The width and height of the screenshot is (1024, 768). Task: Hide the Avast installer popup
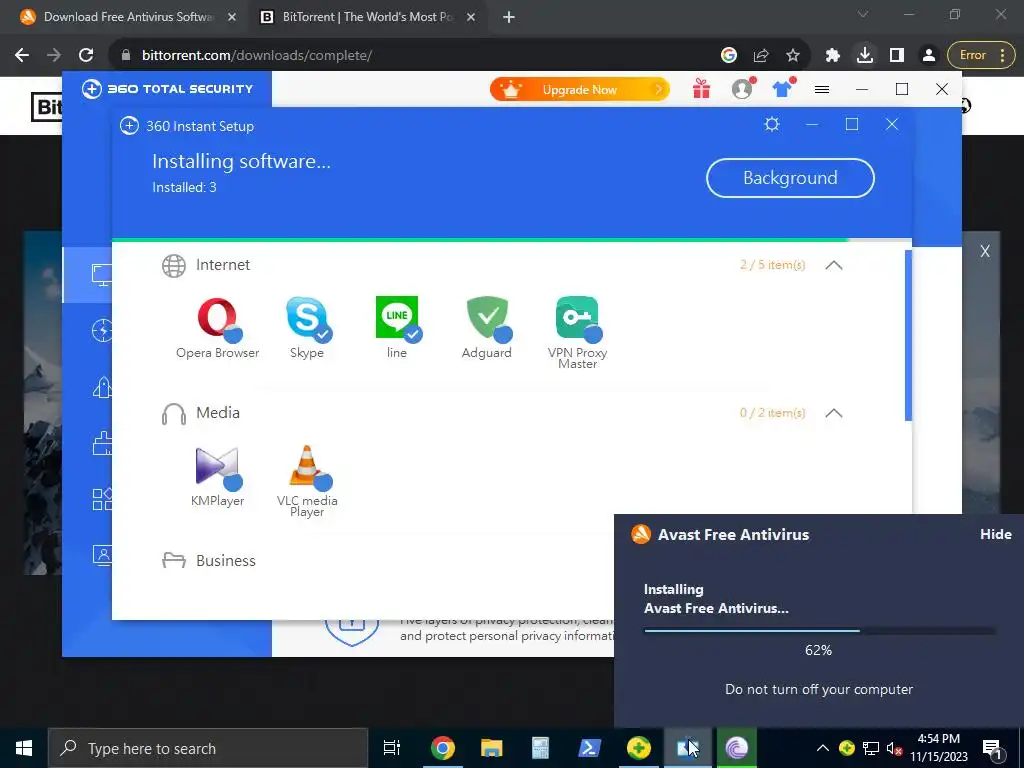pyautogui.click(x=996, y=534)
